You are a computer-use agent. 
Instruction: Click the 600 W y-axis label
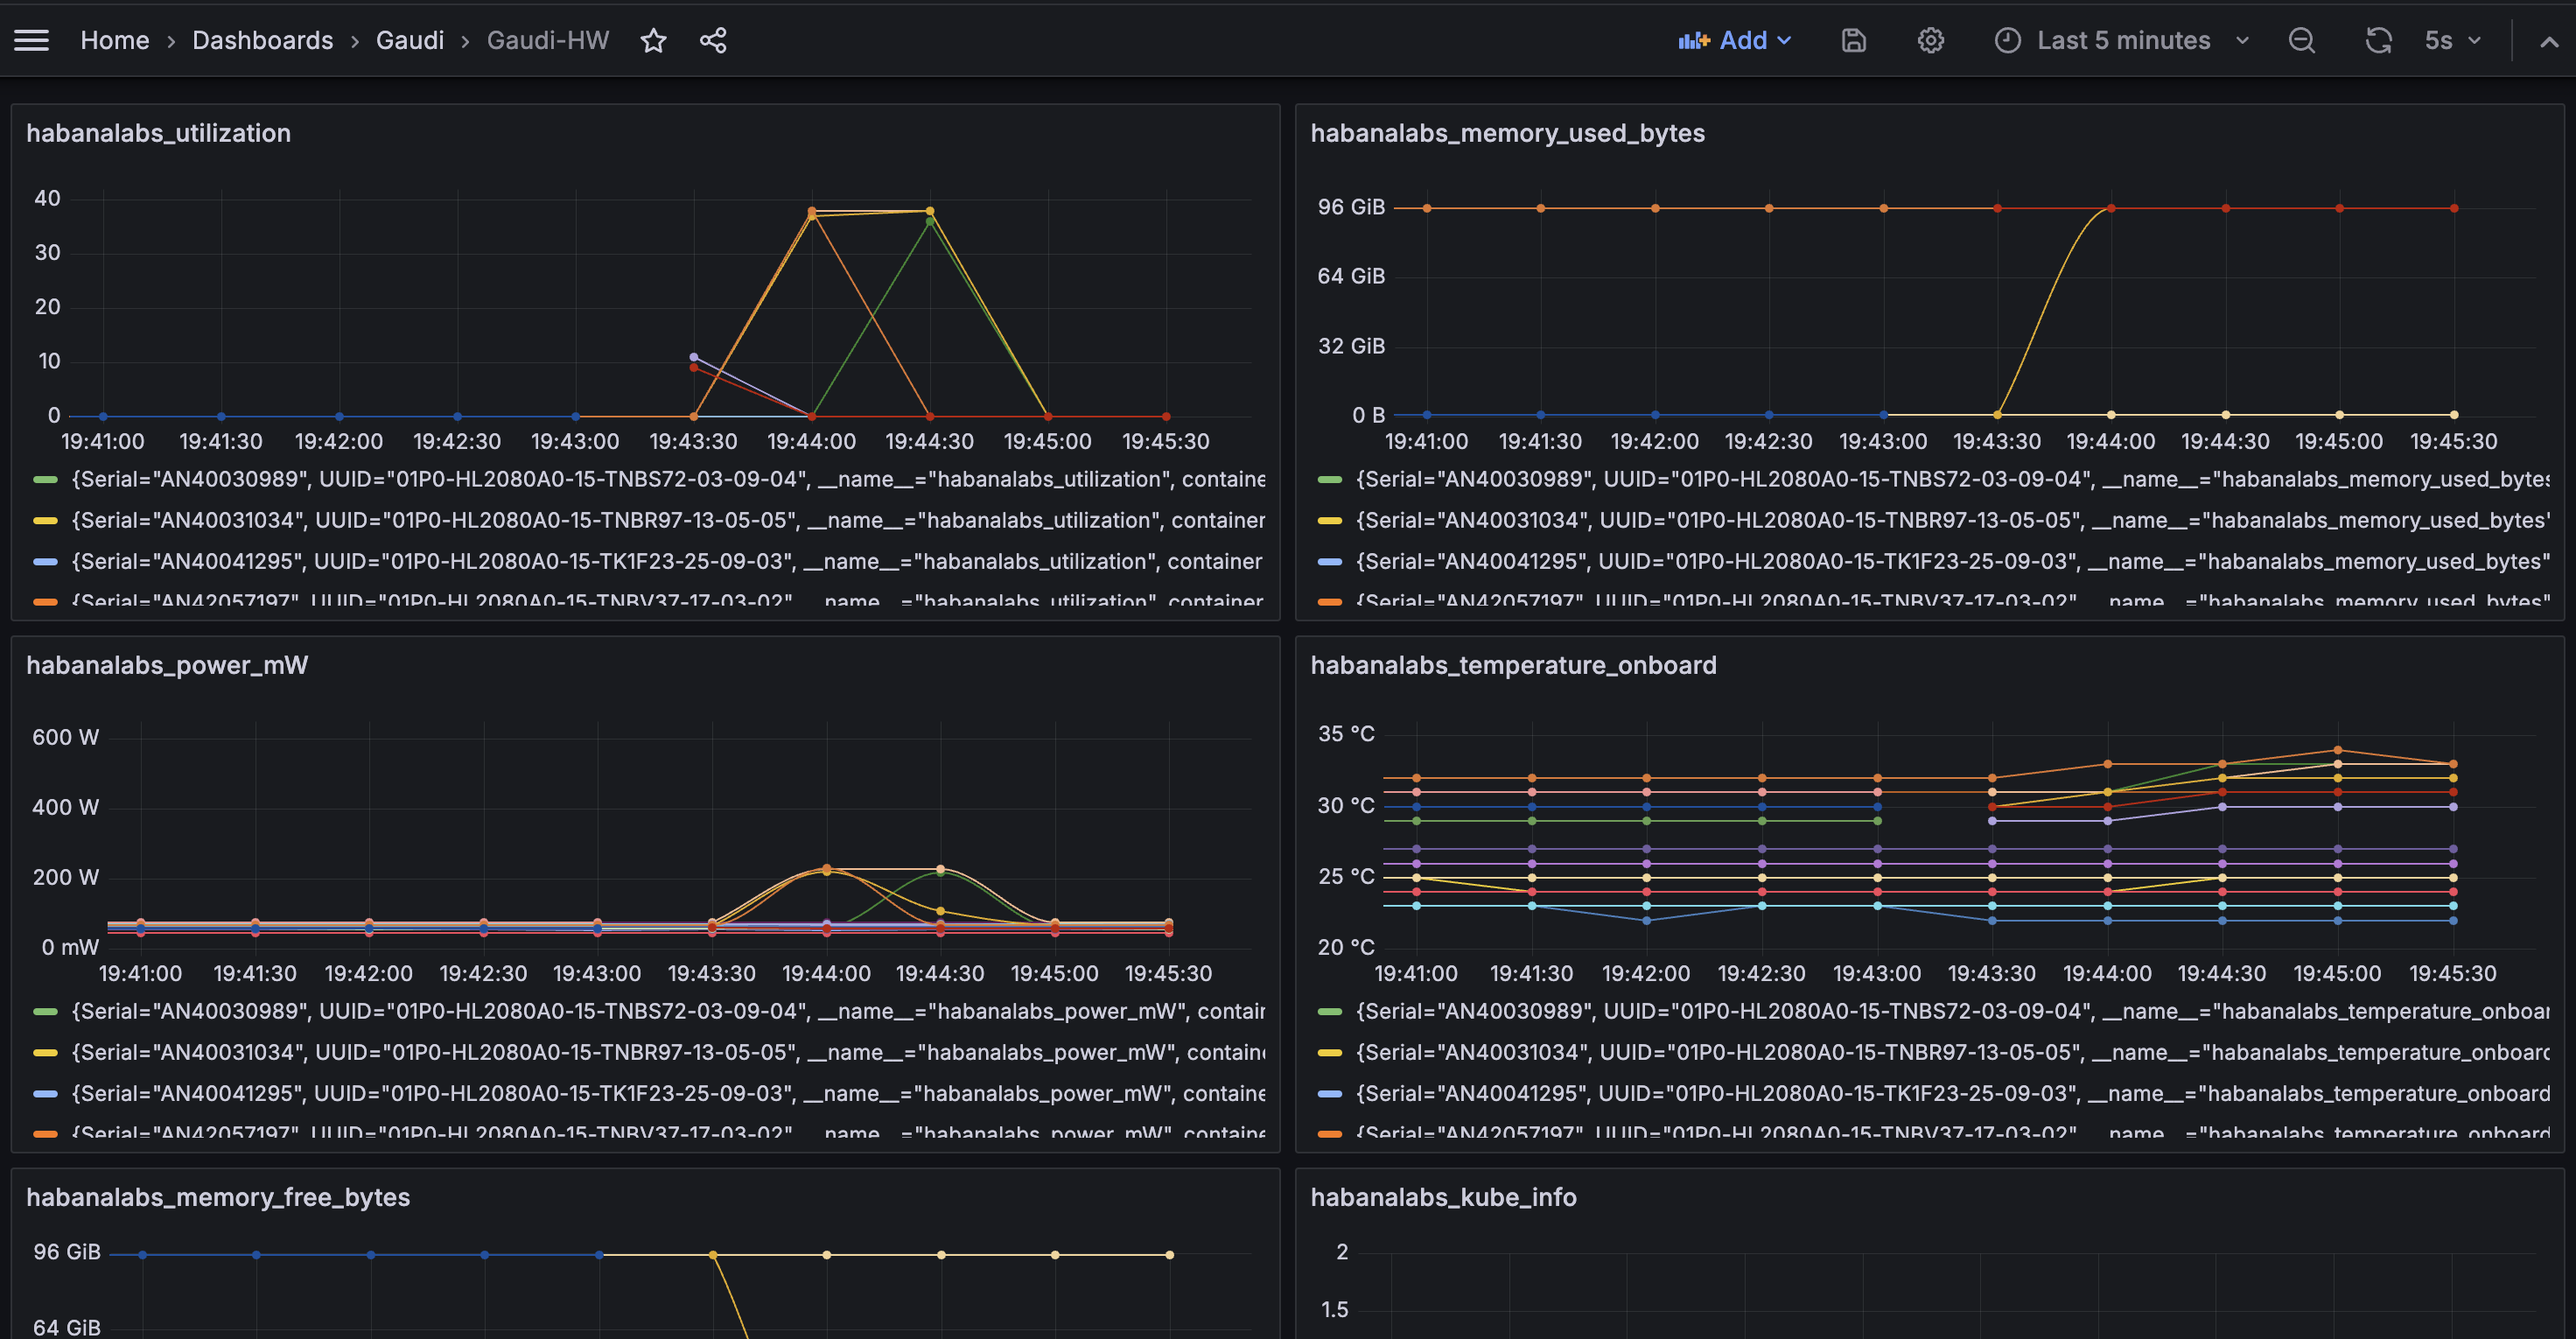click(65, 737)
